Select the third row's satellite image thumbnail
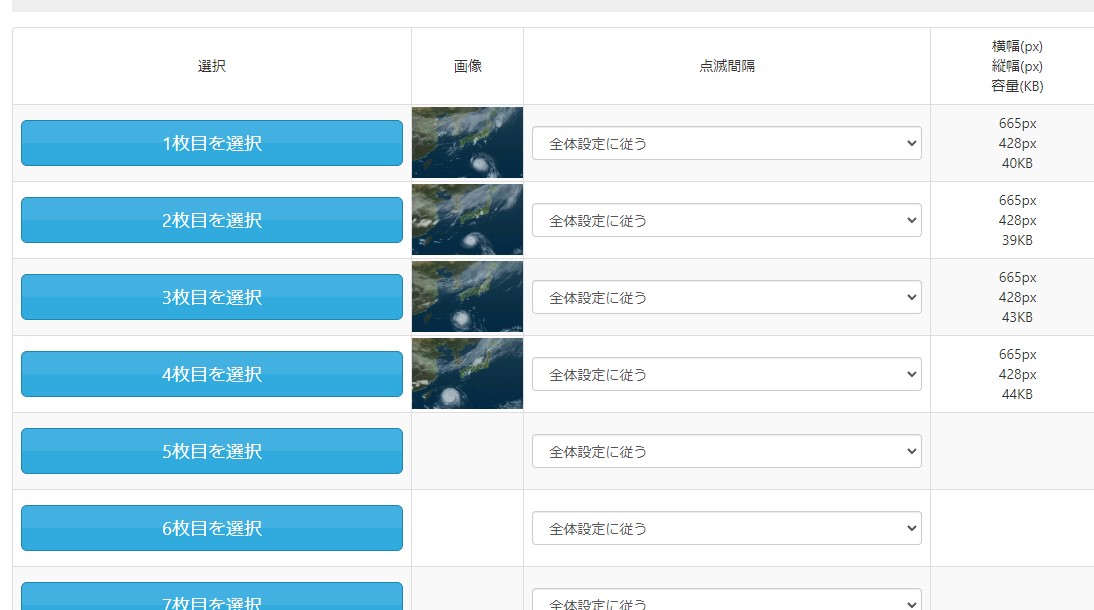 (467, 296)
